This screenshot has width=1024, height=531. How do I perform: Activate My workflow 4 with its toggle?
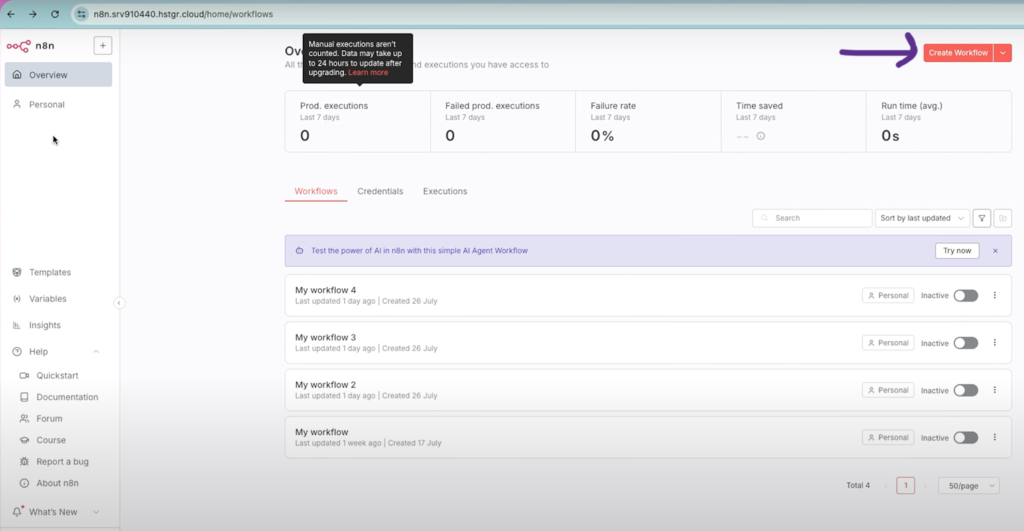[x=966, y=296]
